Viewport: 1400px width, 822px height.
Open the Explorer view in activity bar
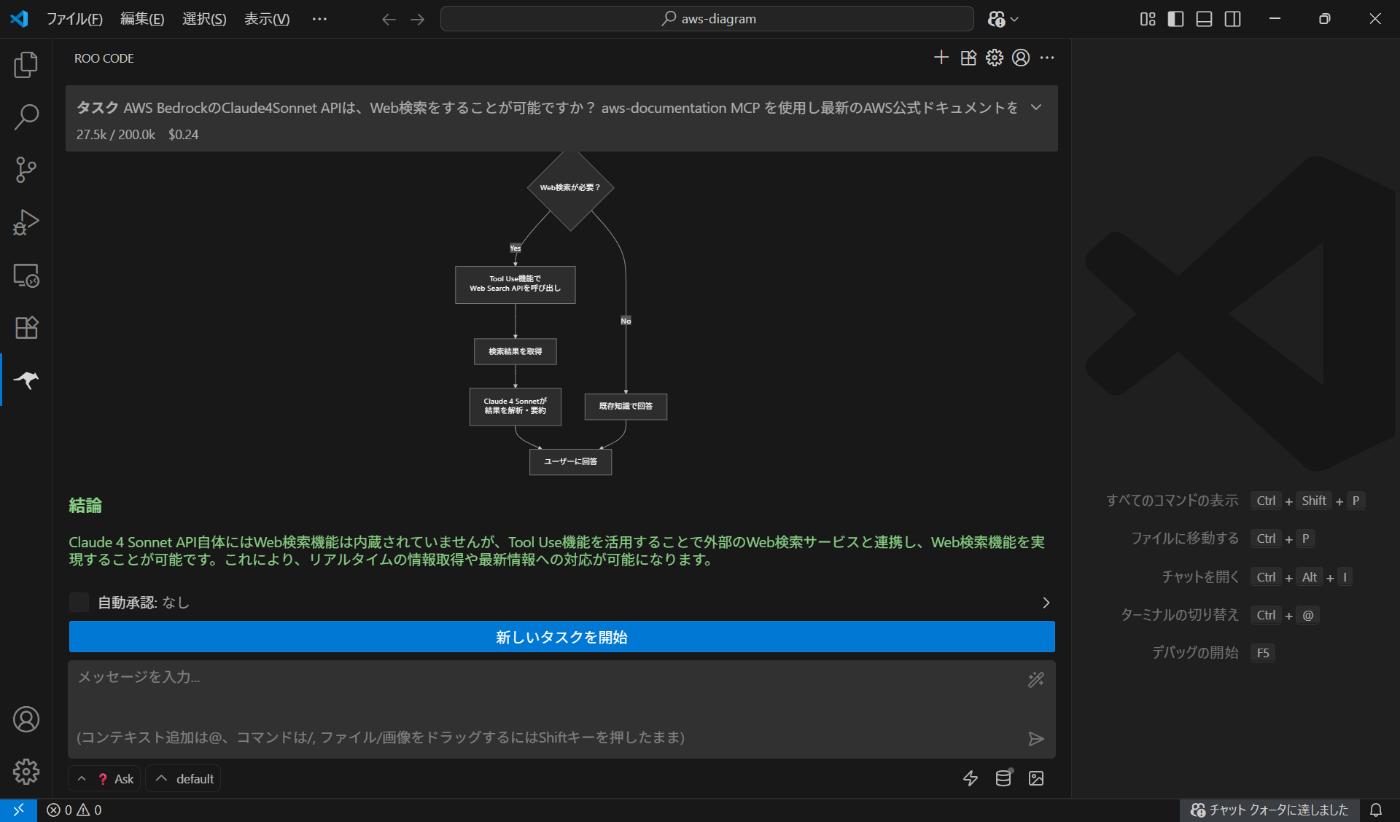click(x=26, y=65)
